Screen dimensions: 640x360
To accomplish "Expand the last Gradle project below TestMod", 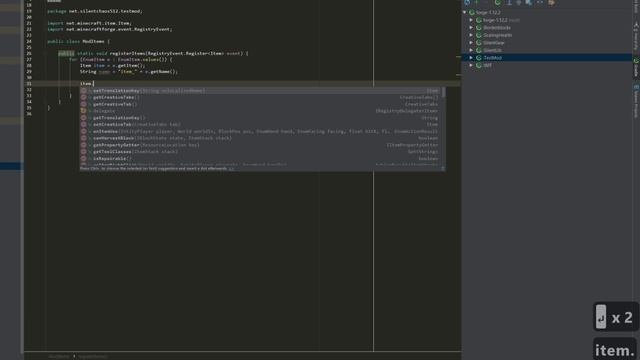I will (471, 65).
